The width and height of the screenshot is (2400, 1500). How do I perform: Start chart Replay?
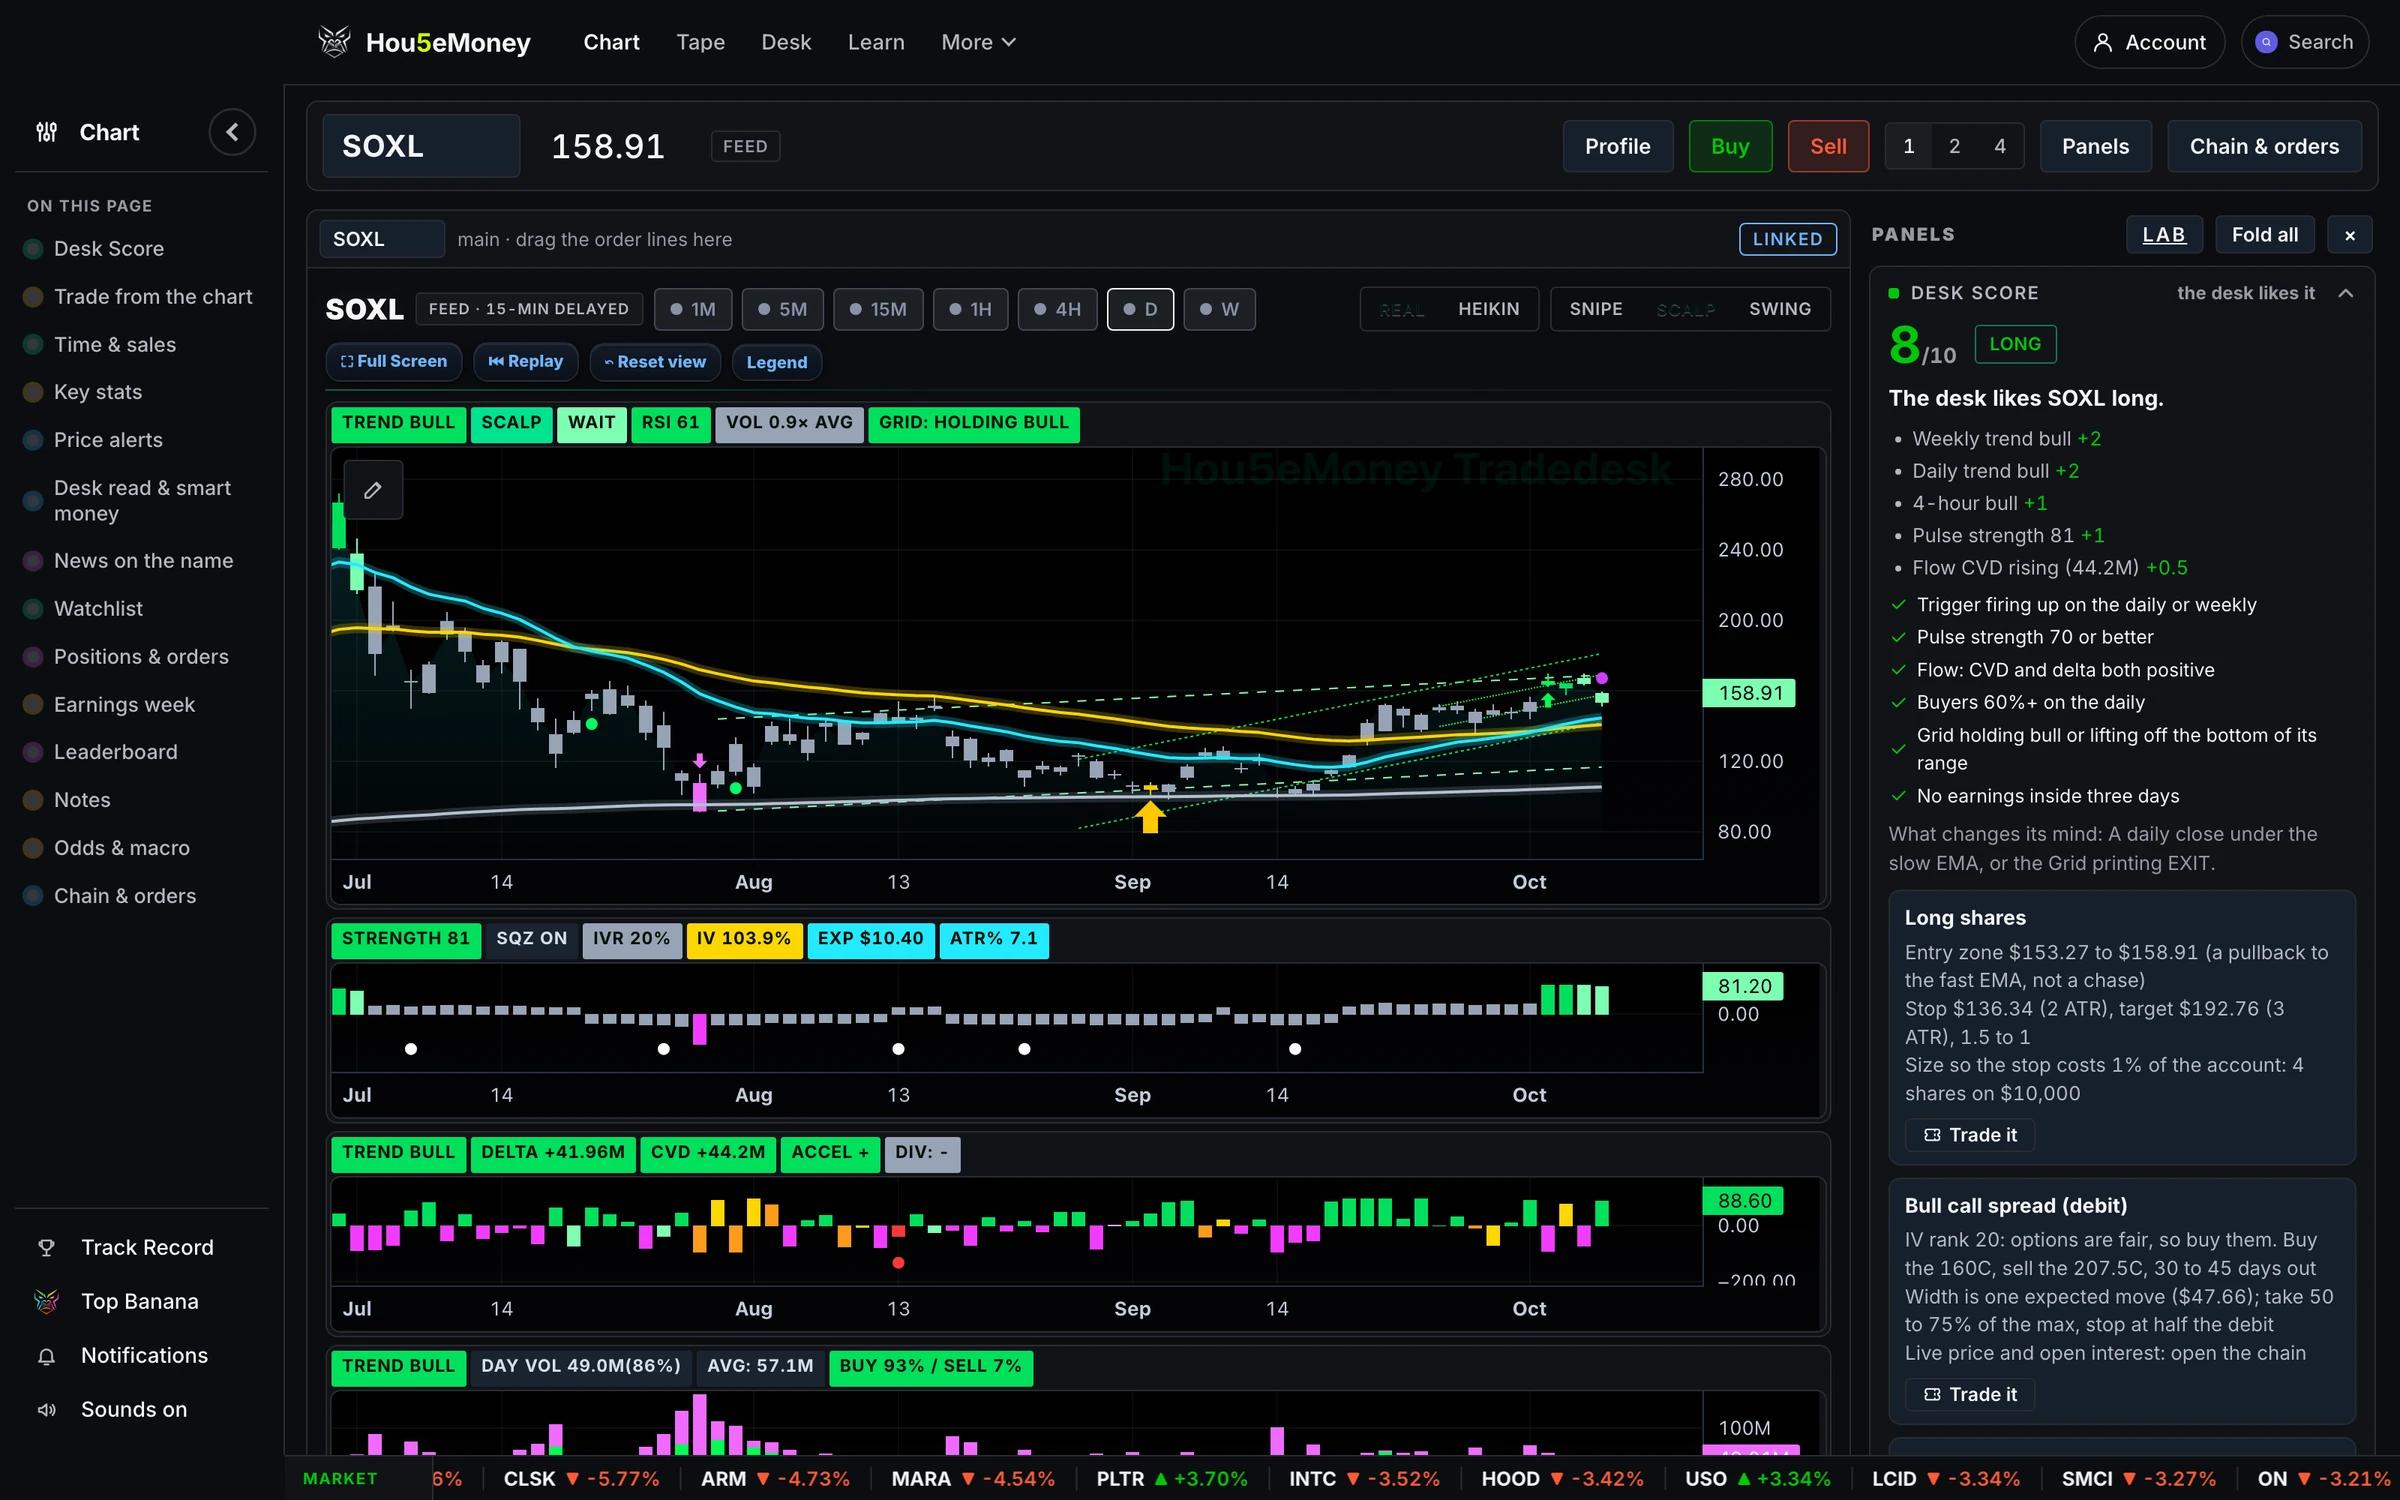526,362
